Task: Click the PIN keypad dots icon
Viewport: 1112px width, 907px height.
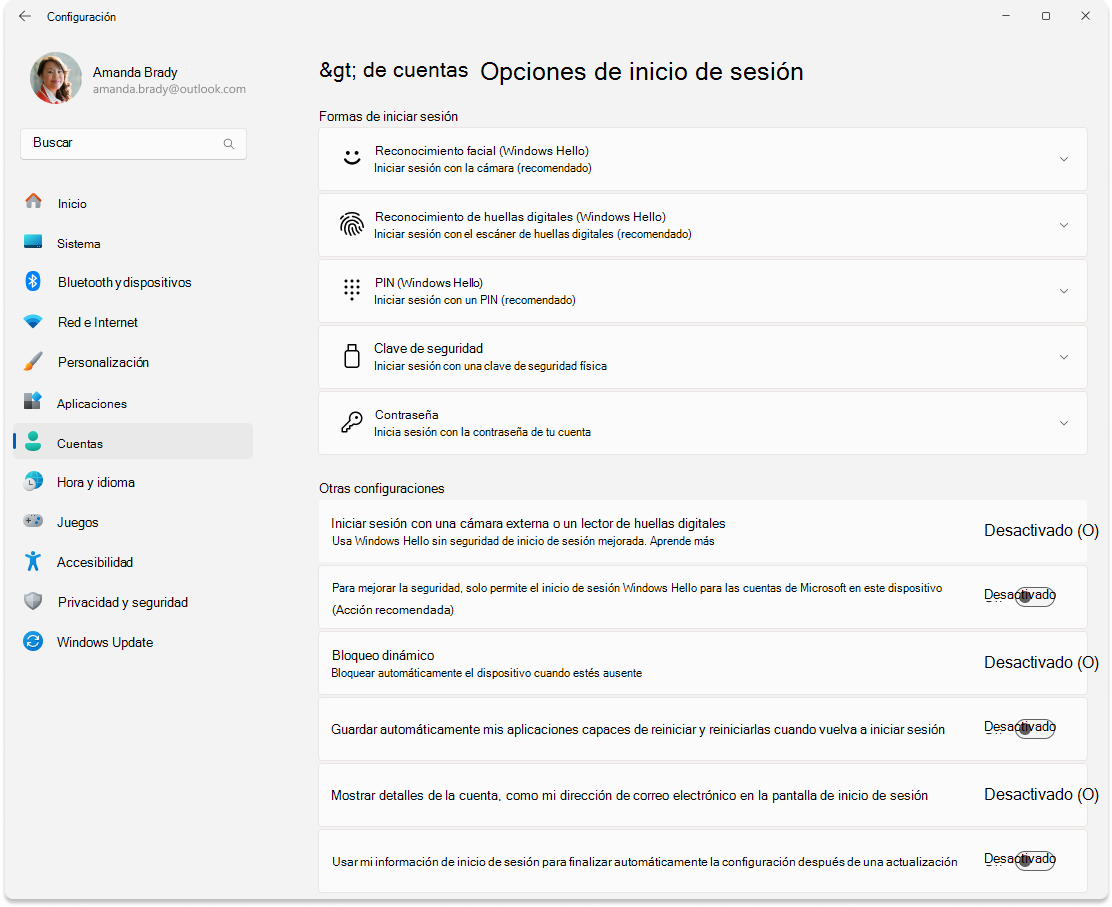Action: pyautogui.click(x=352, y=290)
